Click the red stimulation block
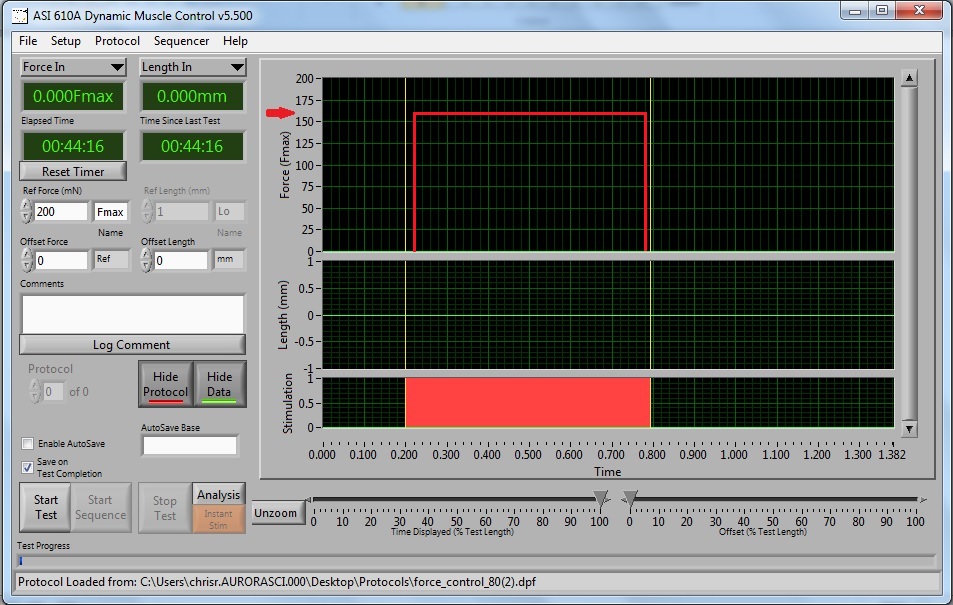This screenshot has height=605, width=953. (x=528, y=403)
